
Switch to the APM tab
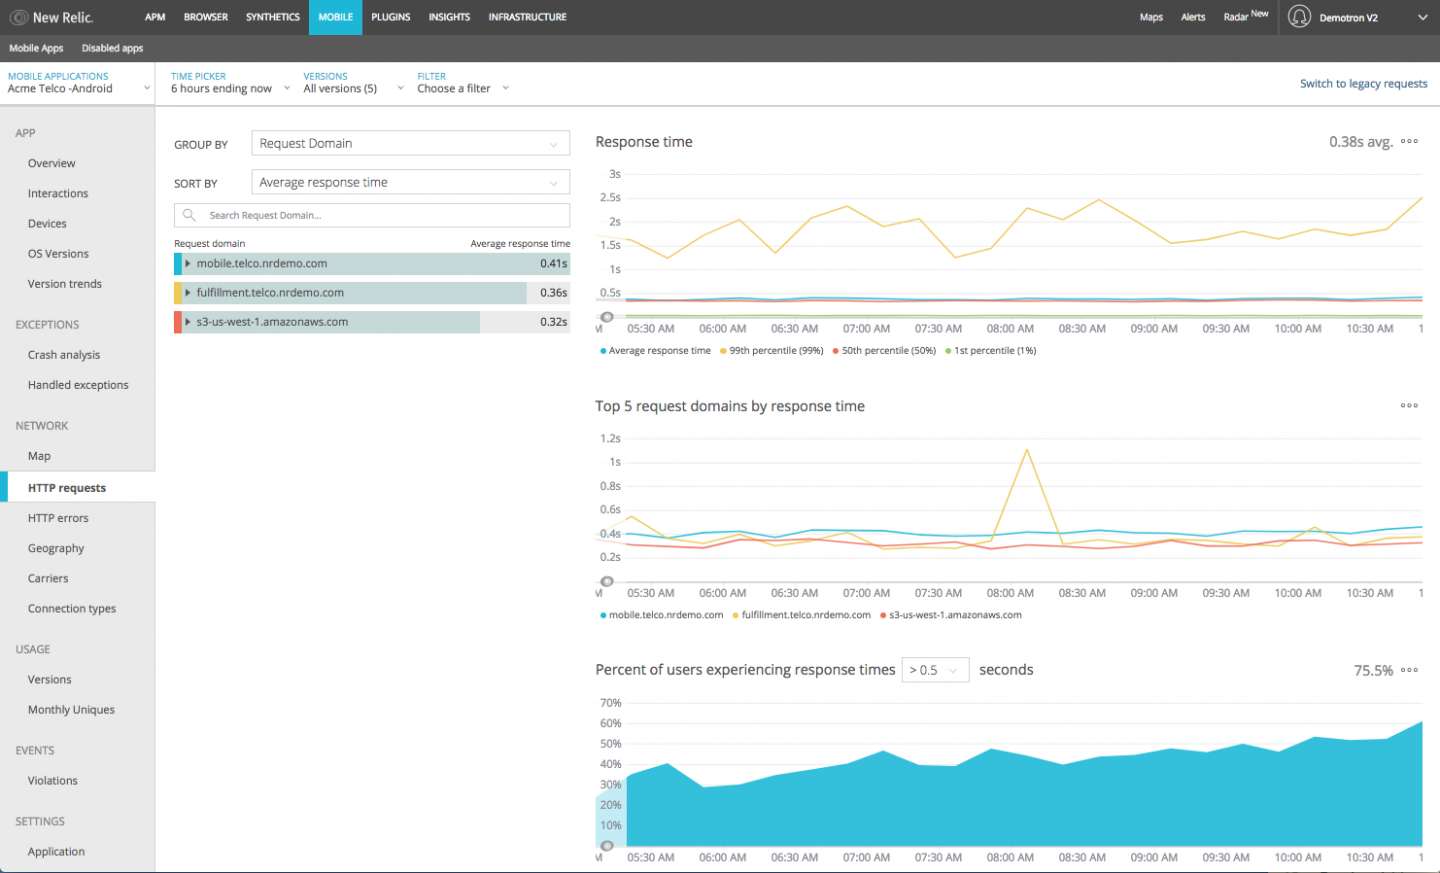(155, 17)
